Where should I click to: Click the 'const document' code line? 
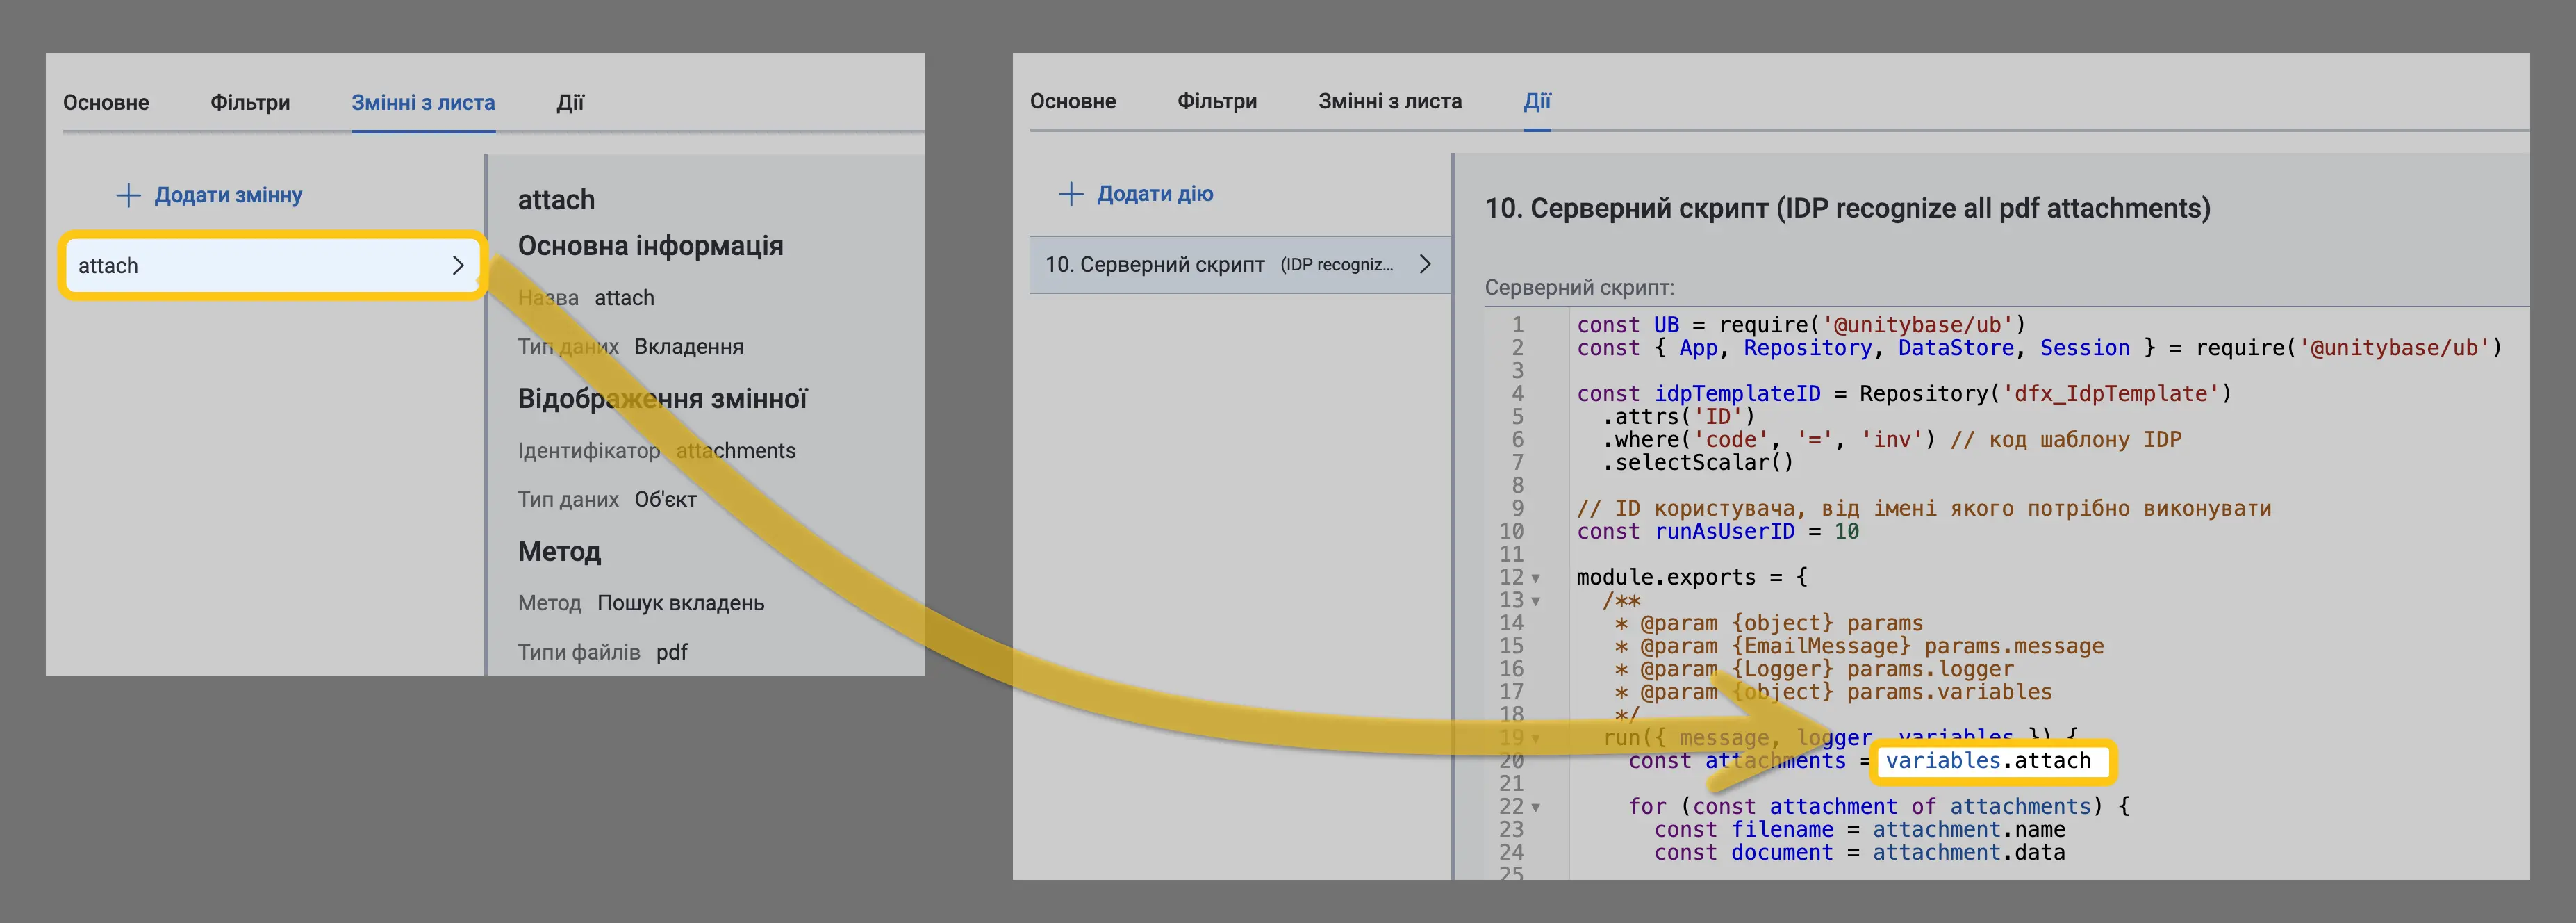(1859, 853)
